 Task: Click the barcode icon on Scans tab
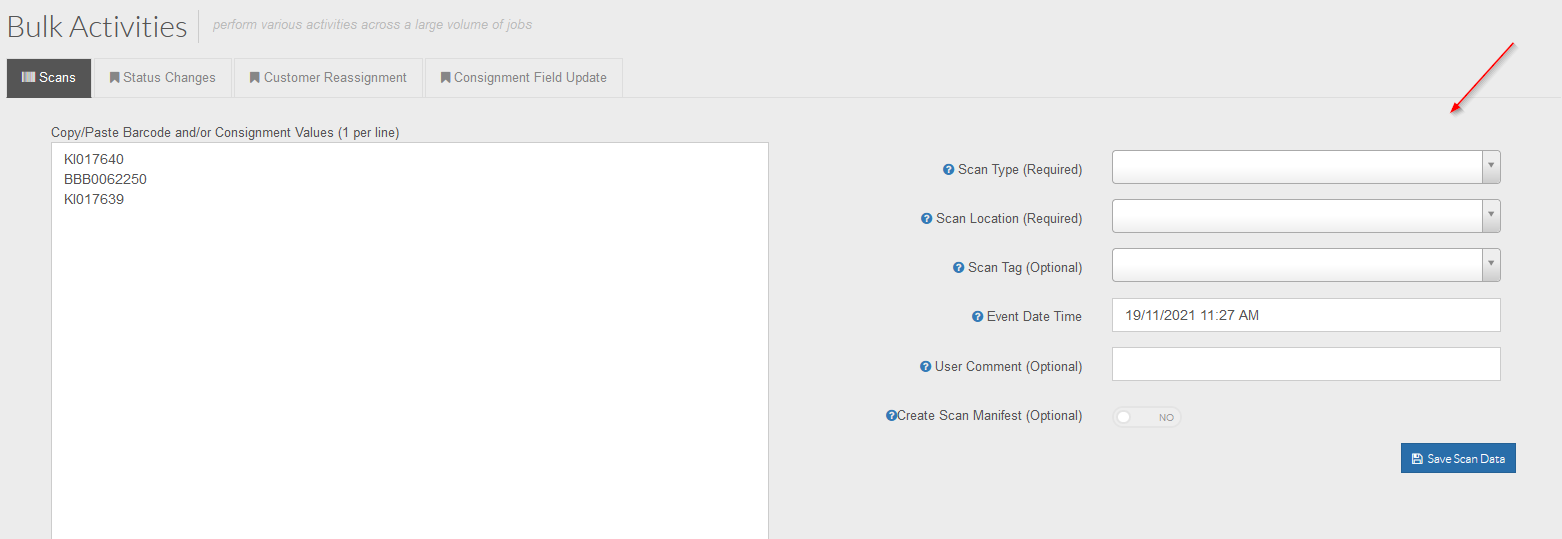[x=28, y=77]
